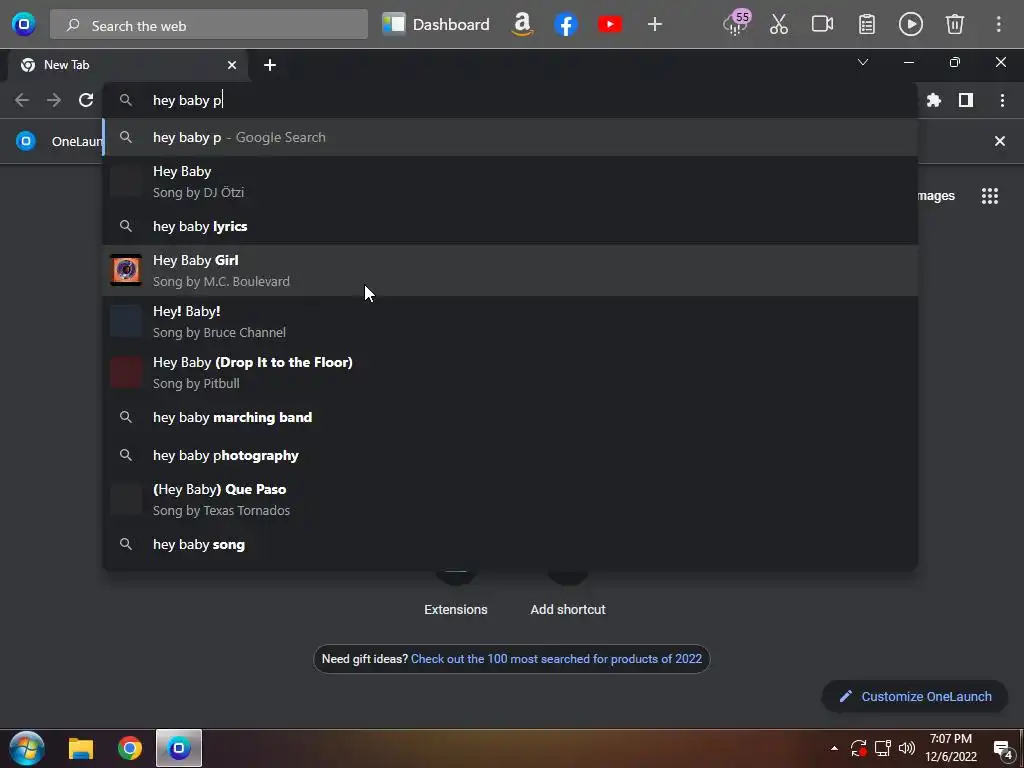1024x768 pixels.
Task: Select Hey Baby Girl by M.C. Boulevard
Action: point(509,270)
